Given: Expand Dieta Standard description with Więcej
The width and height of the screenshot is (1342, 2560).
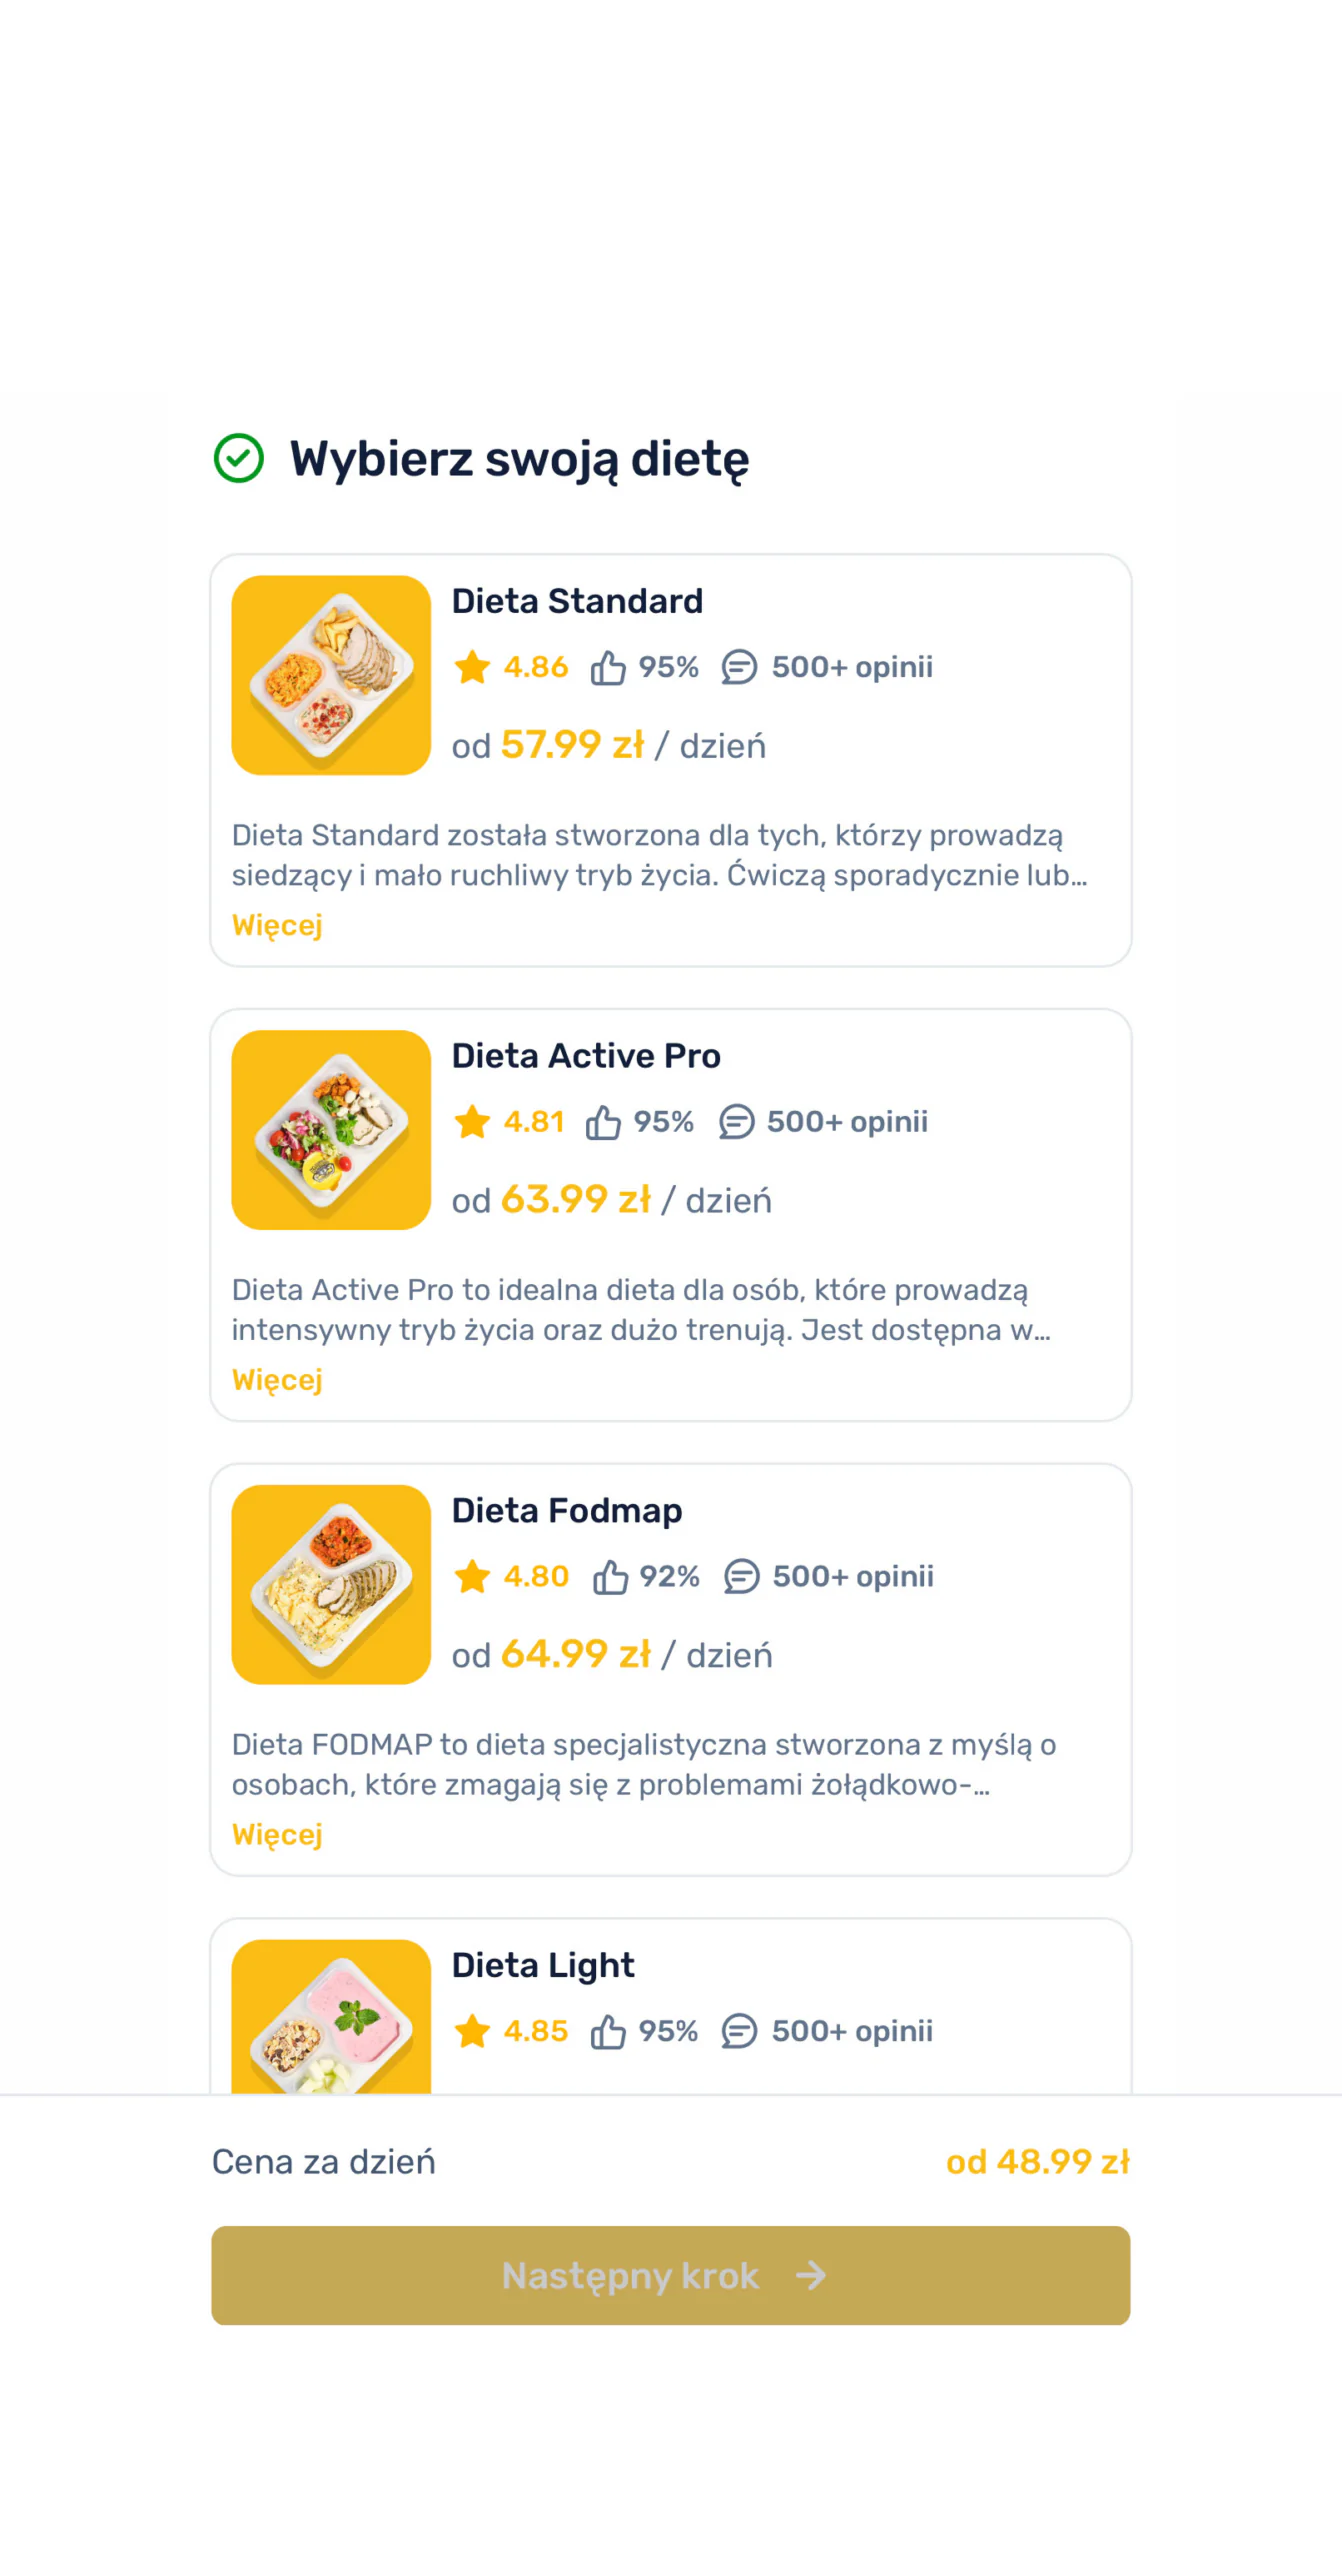Looking at the screenshot, I should click(x=277, y=925).
